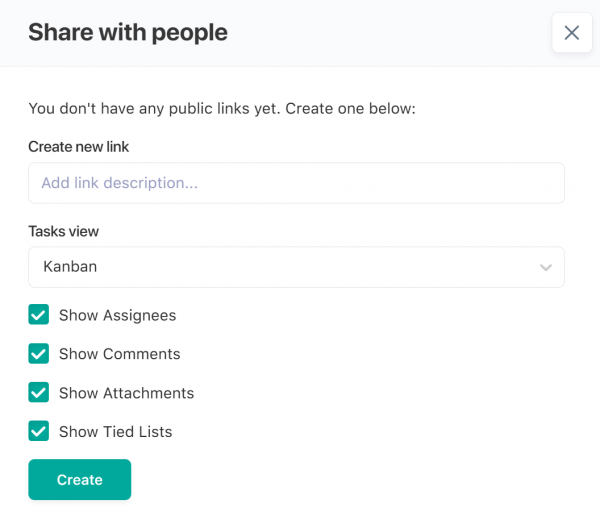Screen dimensions: 600x516
Task: Click the no public links message
Action: point(221,108)
